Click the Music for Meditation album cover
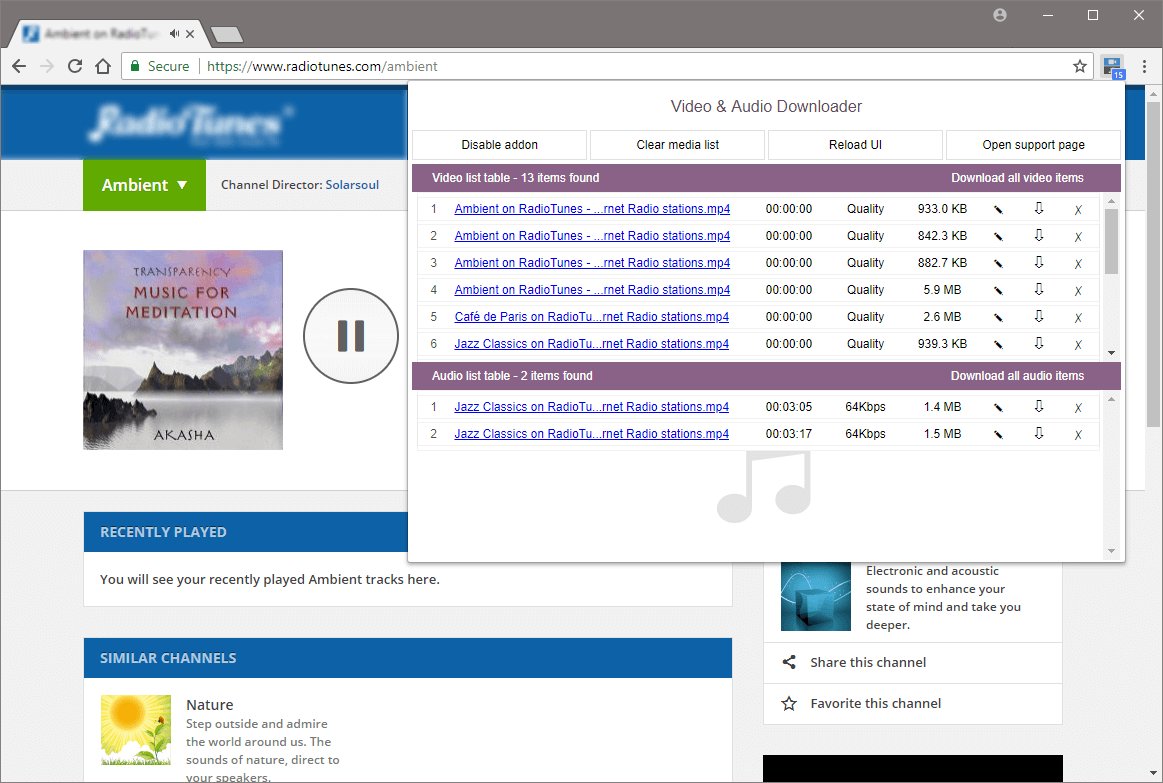1163x783 pixels. 182,350
